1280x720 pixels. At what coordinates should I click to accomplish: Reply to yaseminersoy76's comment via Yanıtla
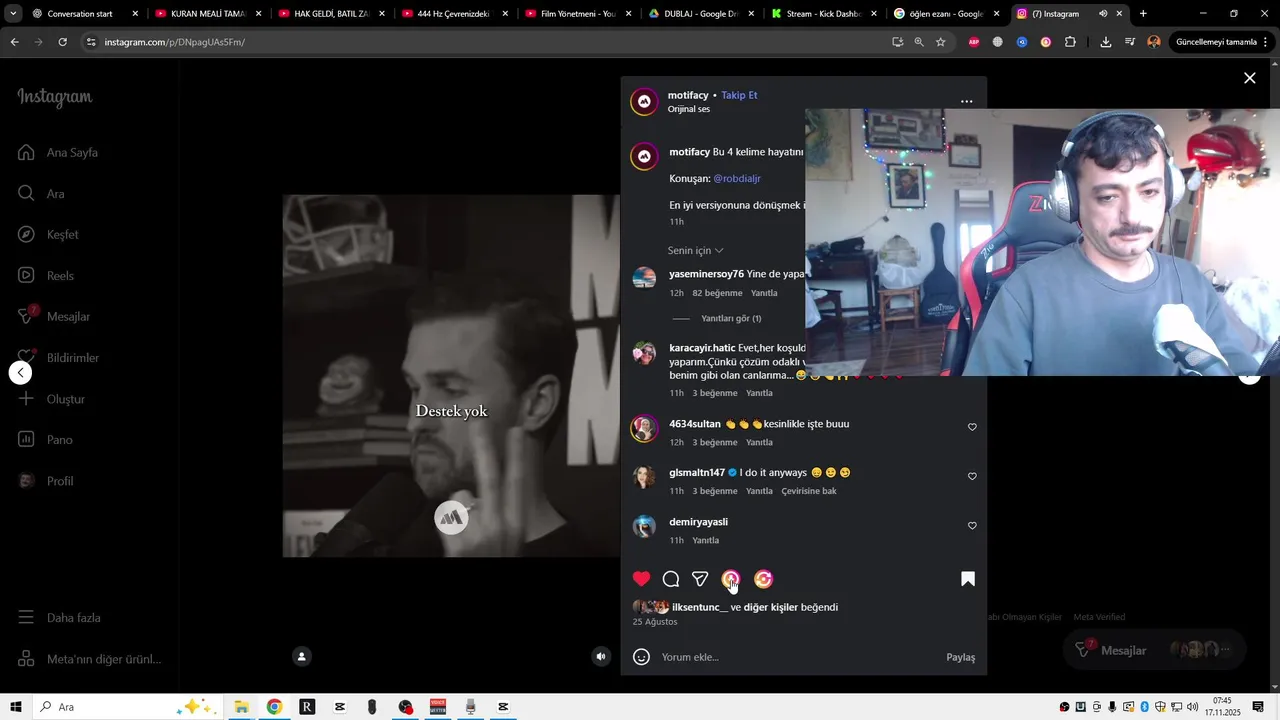764,293
